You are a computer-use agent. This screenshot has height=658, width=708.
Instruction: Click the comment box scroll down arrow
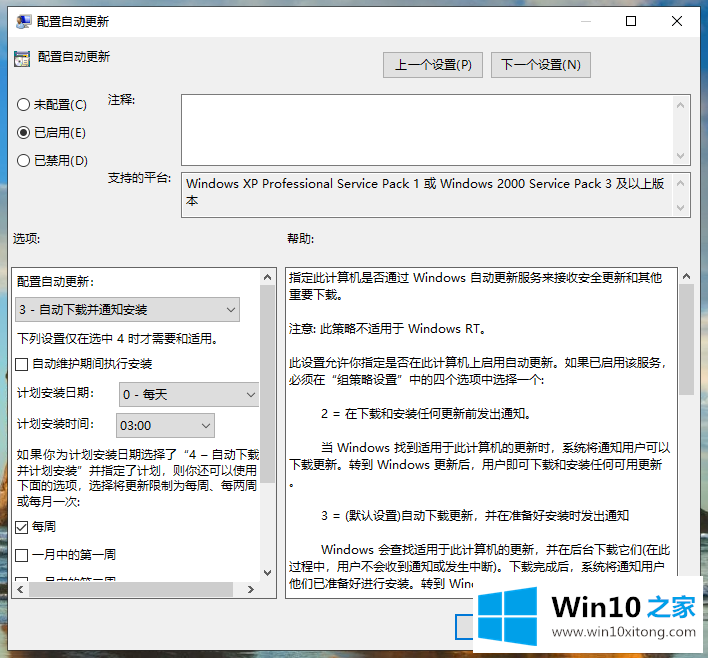(x=680, y=156)
